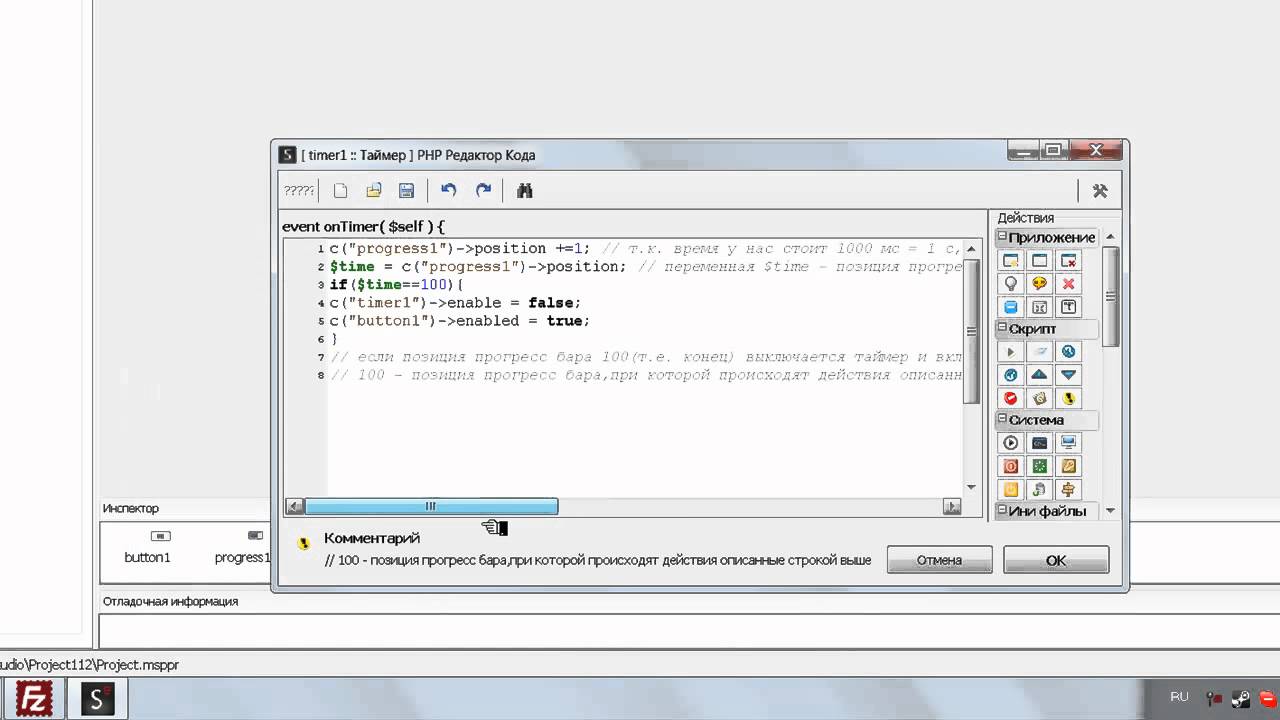Collapse the Скрипт actions group

[1002, 328]
